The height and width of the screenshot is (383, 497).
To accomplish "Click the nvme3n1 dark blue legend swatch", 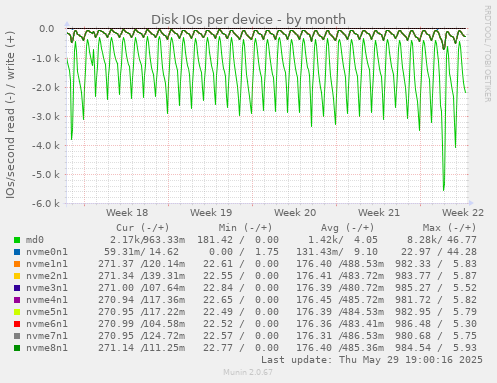I will 17,288.
